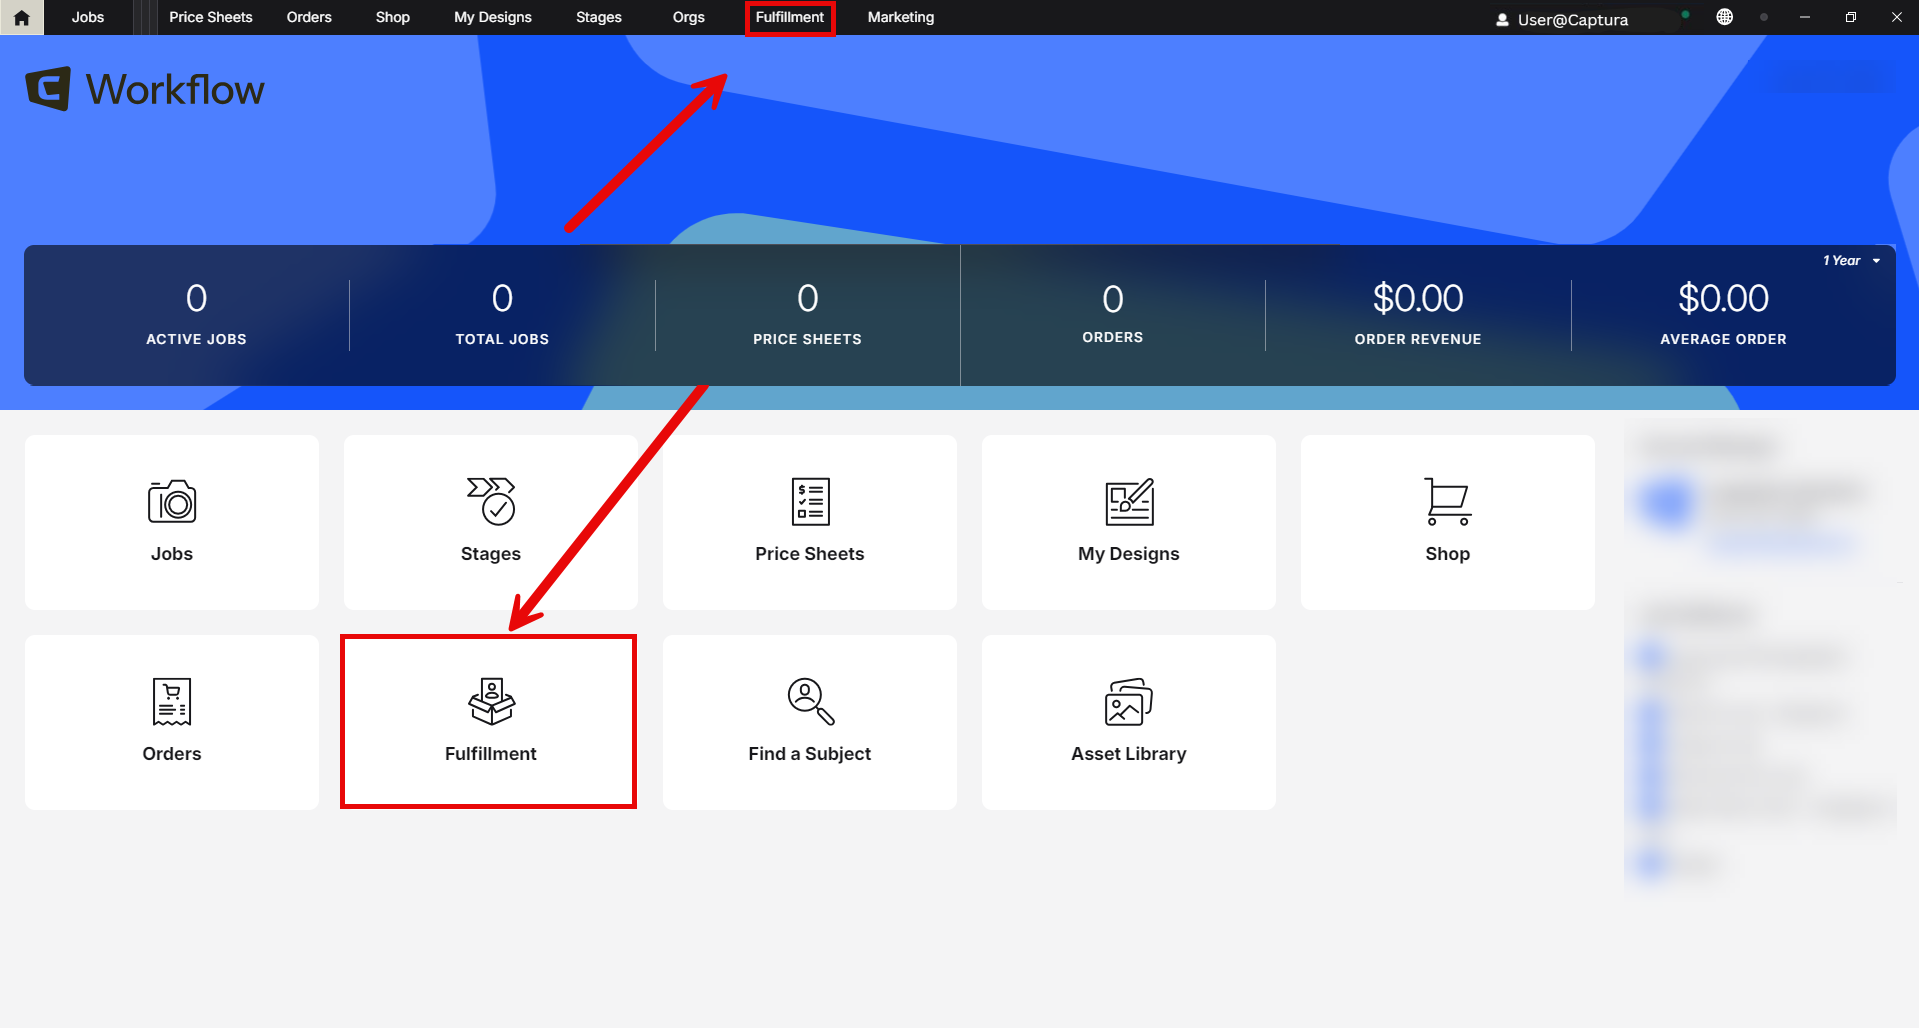This screenshot has height=1028, width=1919.
Task: Click the Orders receipt icon
Action: coord(172,701)
